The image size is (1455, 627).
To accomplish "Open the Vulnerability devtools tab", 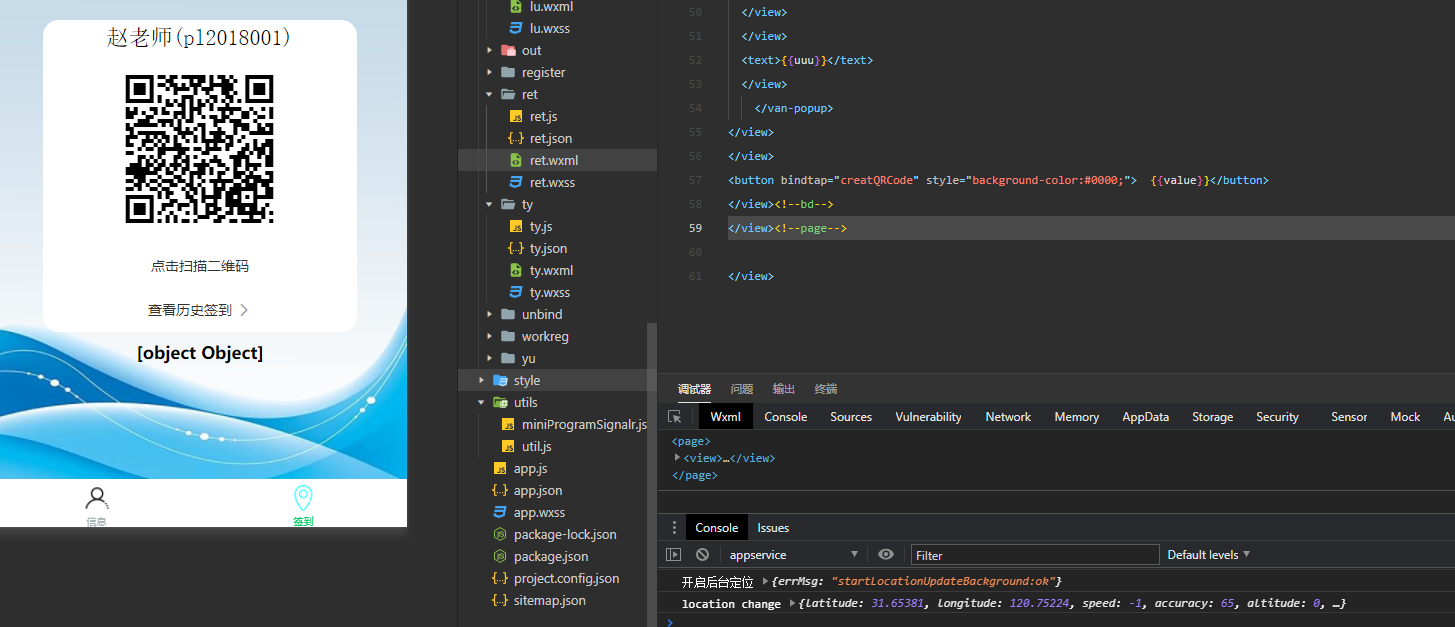I will pos(928,417).
